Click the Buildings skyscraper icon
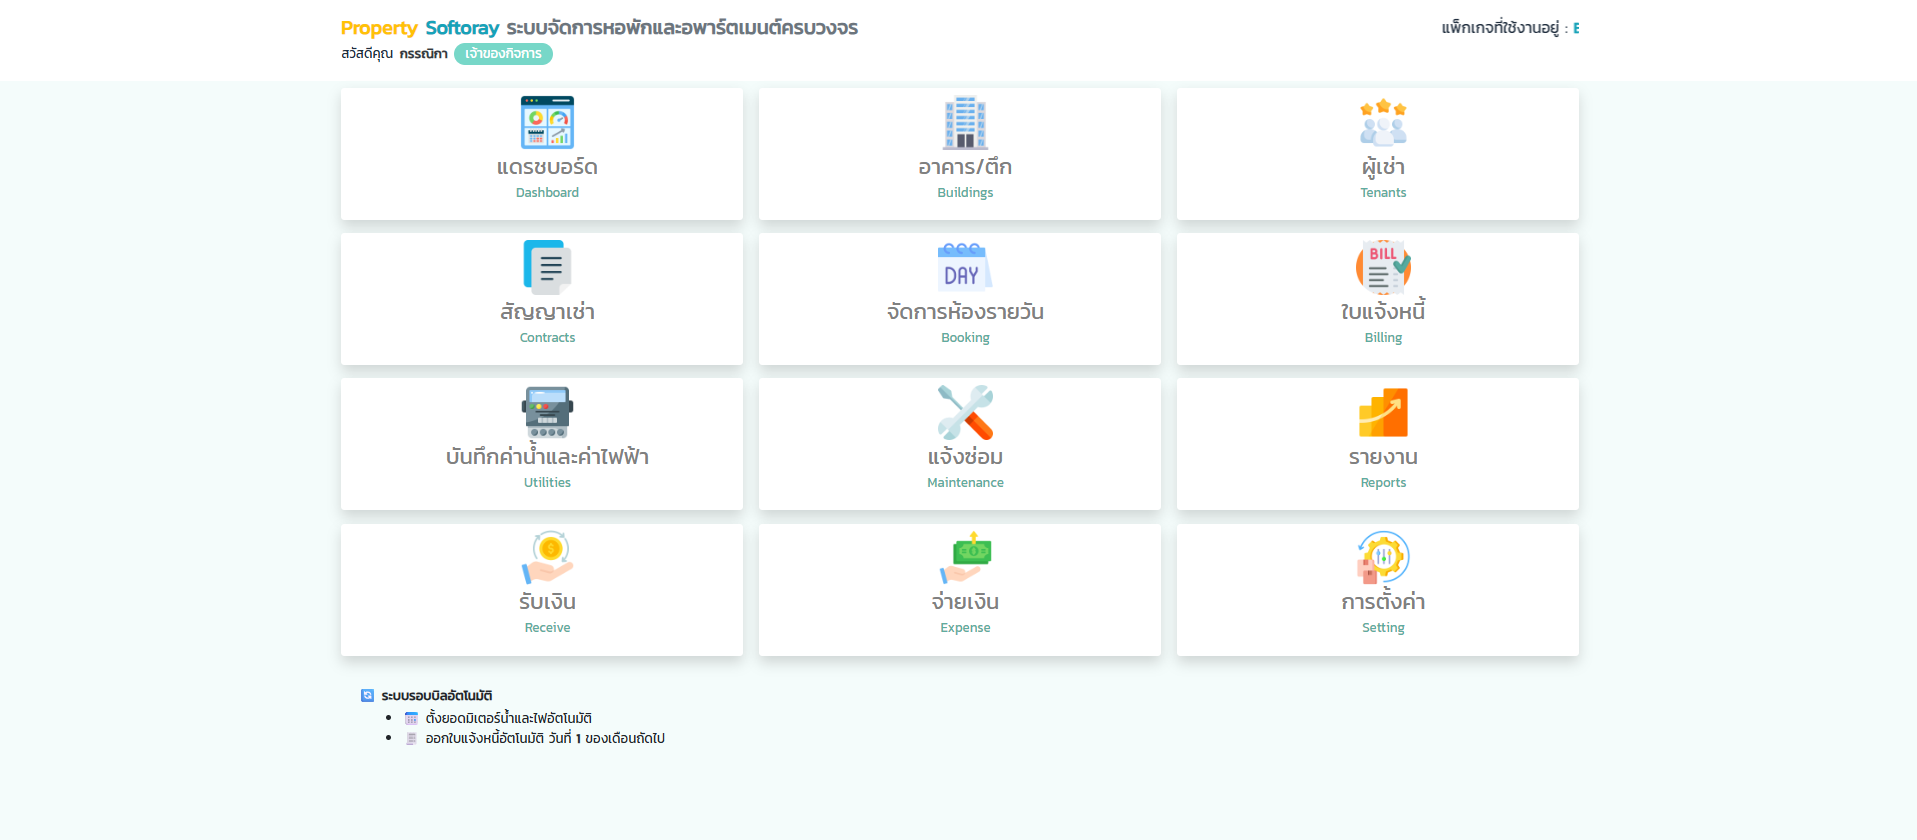1917x840 pixels. coord(965,122)
